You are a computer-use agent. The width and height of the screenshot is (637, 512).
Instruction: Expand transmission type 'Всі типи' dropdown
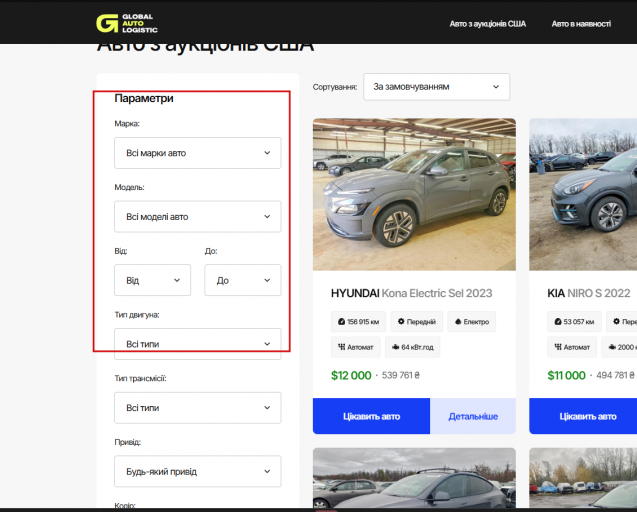pos(197,408)
